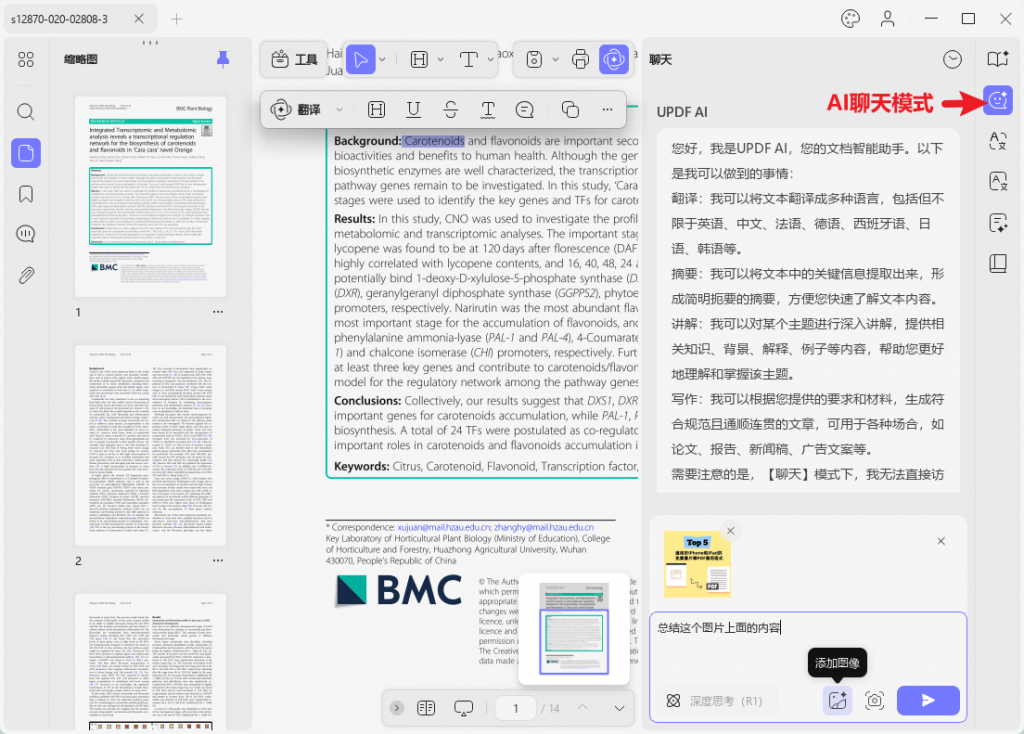Apply highlight from floating toolbar
Image resolution: width=1024 pixels, height=734 pixels.
click(x=376, y=110)
